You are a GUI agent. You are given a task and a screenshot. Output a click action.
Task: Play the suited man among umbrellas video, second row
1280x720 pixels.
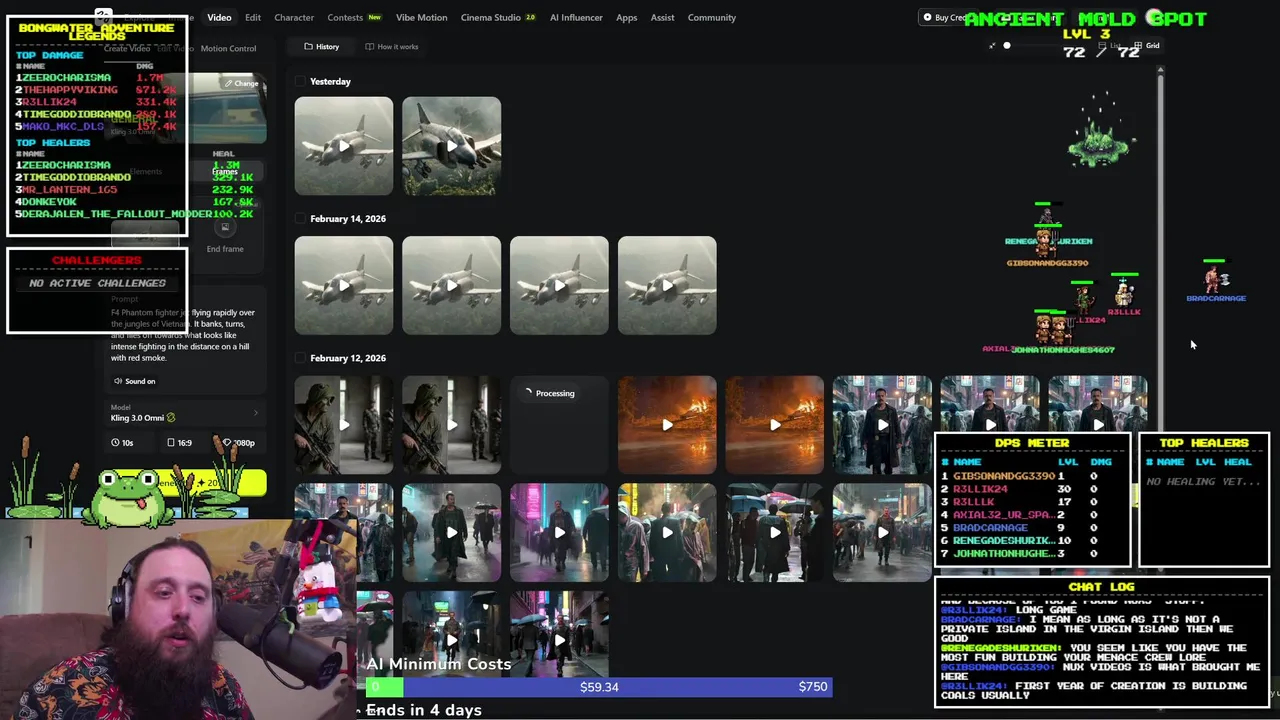pos(882,532)
